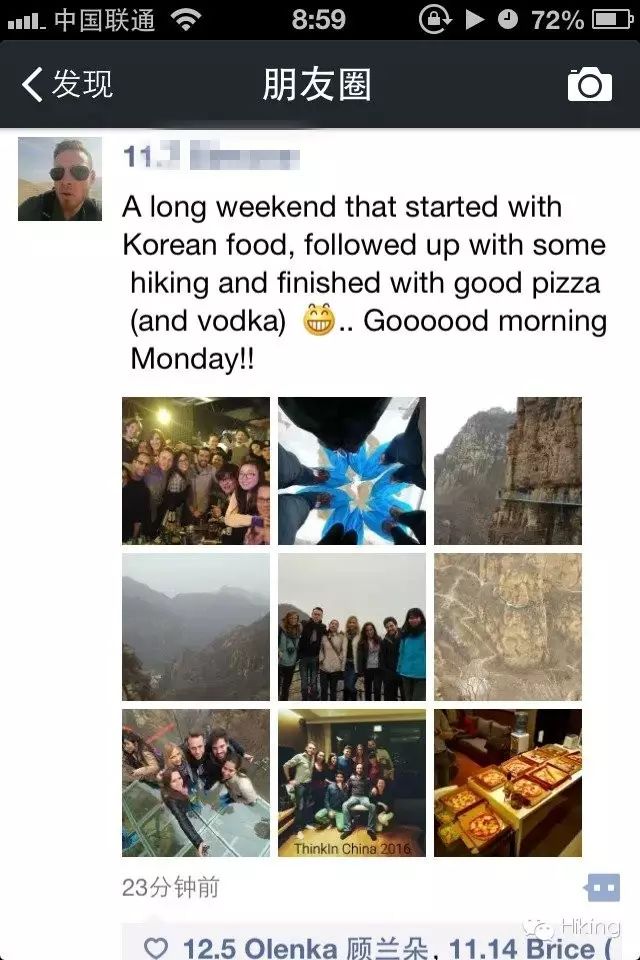View the cliffside walkway photo
The image size is (640, 960).
coord(508,471)
